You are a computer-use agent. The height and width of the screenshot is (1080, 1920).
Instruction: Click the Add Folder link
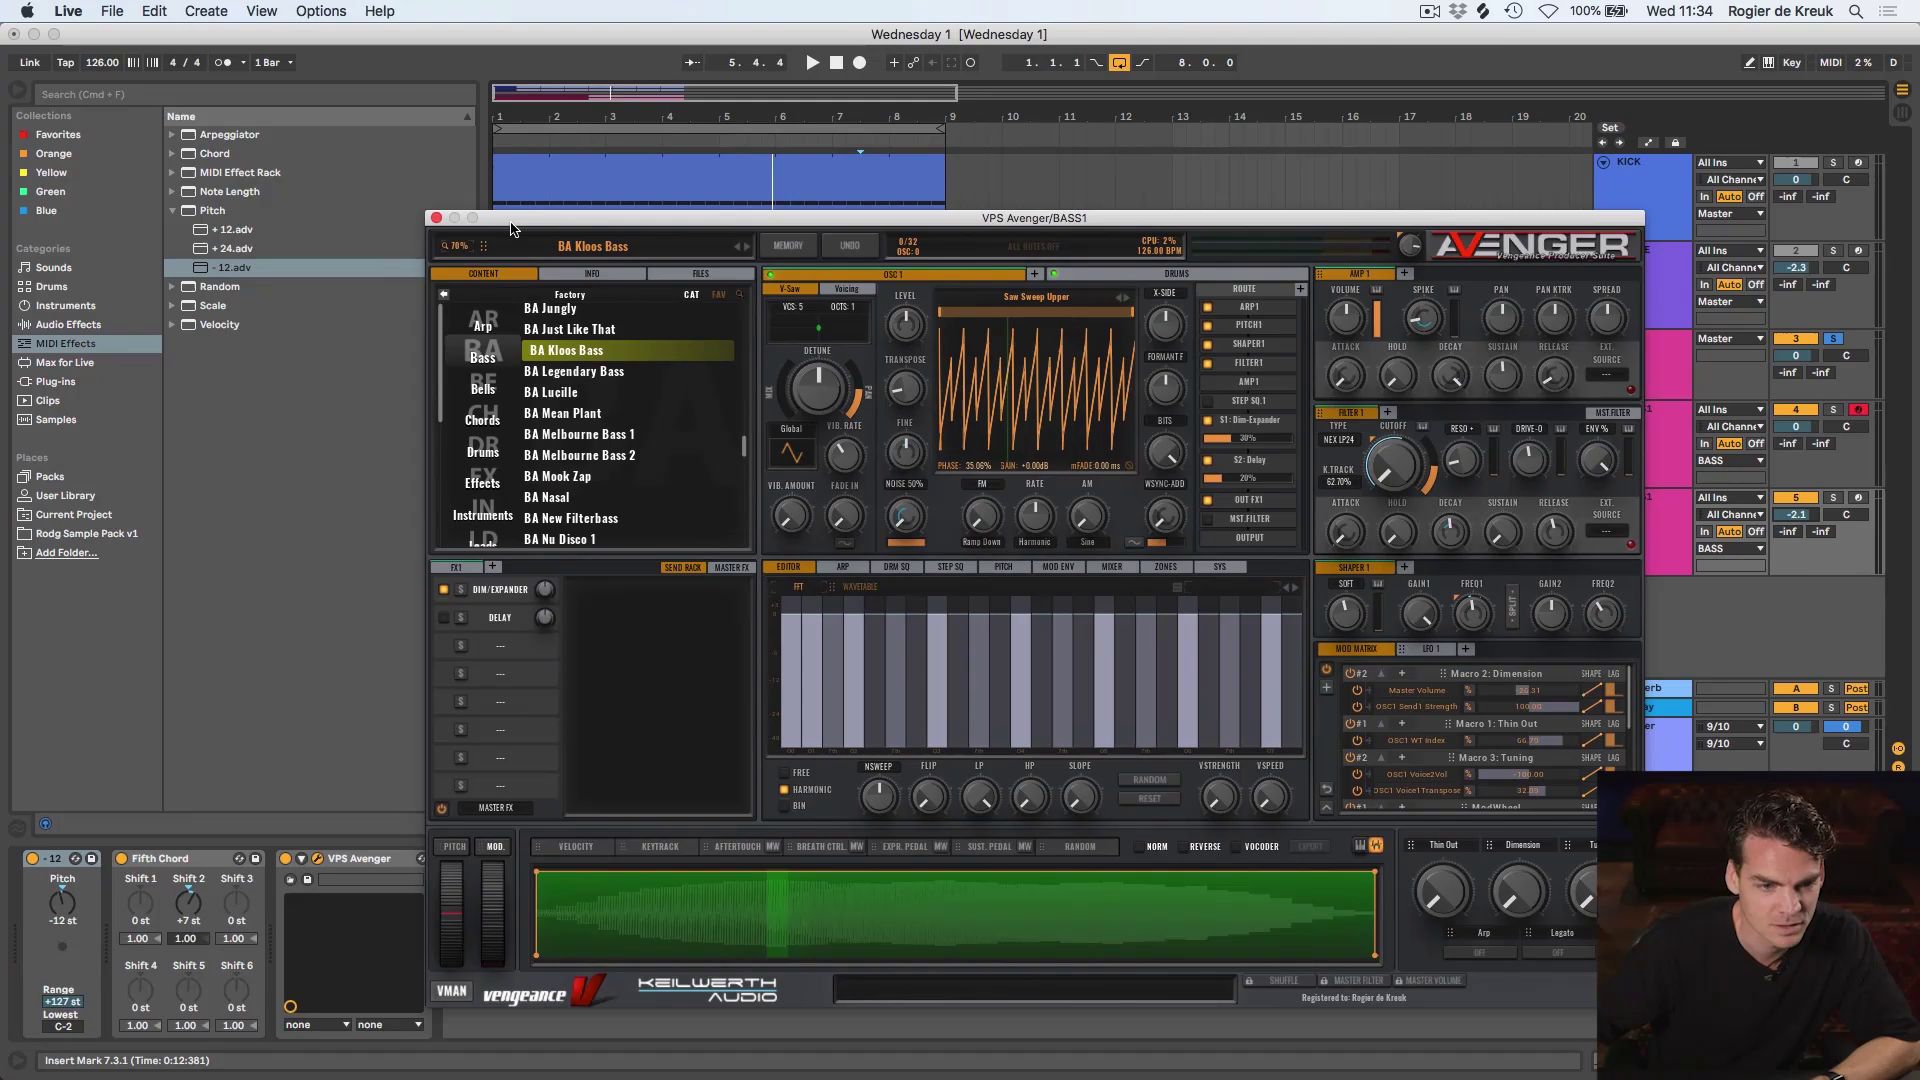pyautogui.click(x=66, y=552)
